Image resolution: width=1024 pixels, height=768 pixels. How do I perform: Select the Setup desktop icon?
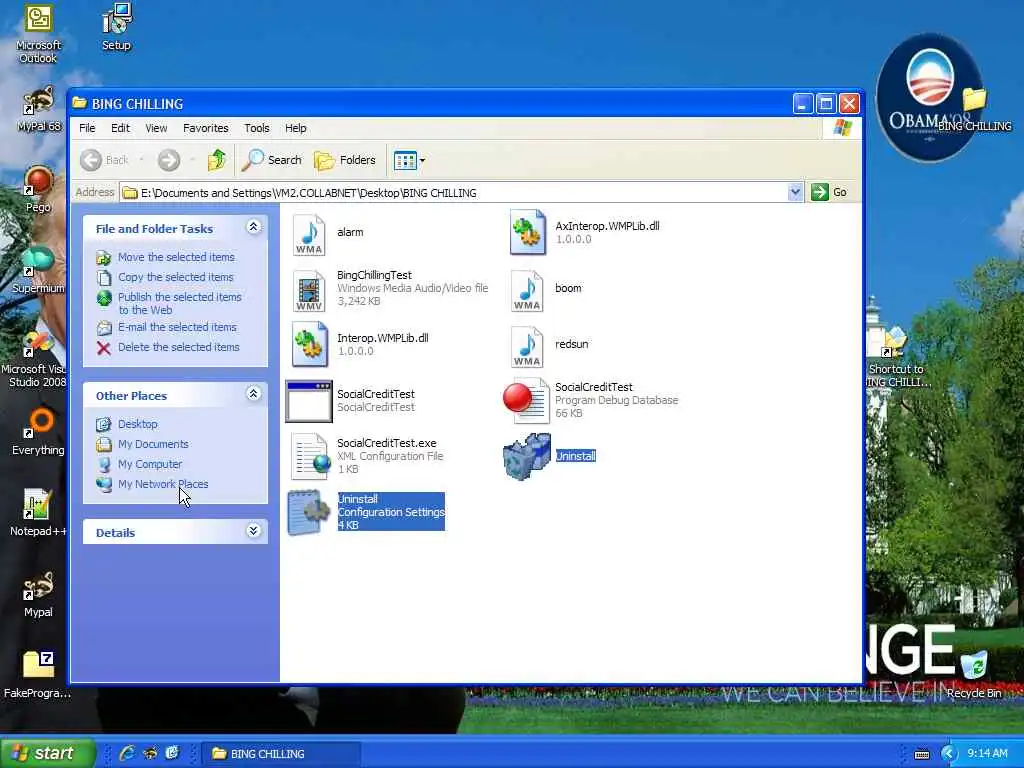116,27
